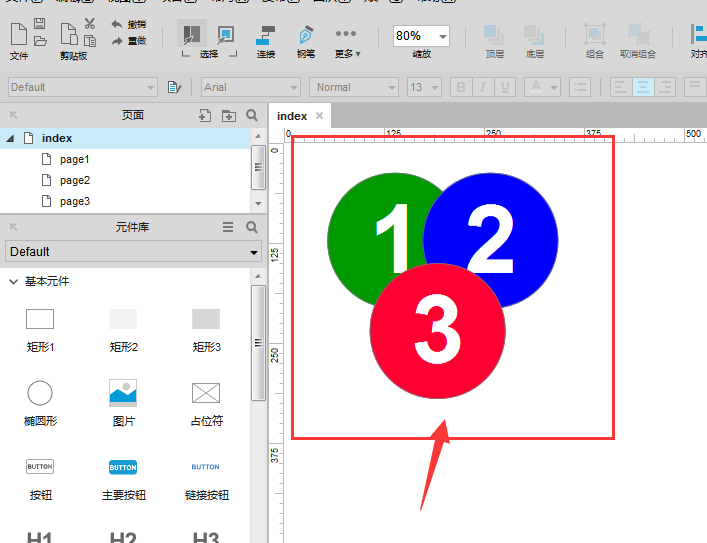Click the style editor icon

(174, 87)
